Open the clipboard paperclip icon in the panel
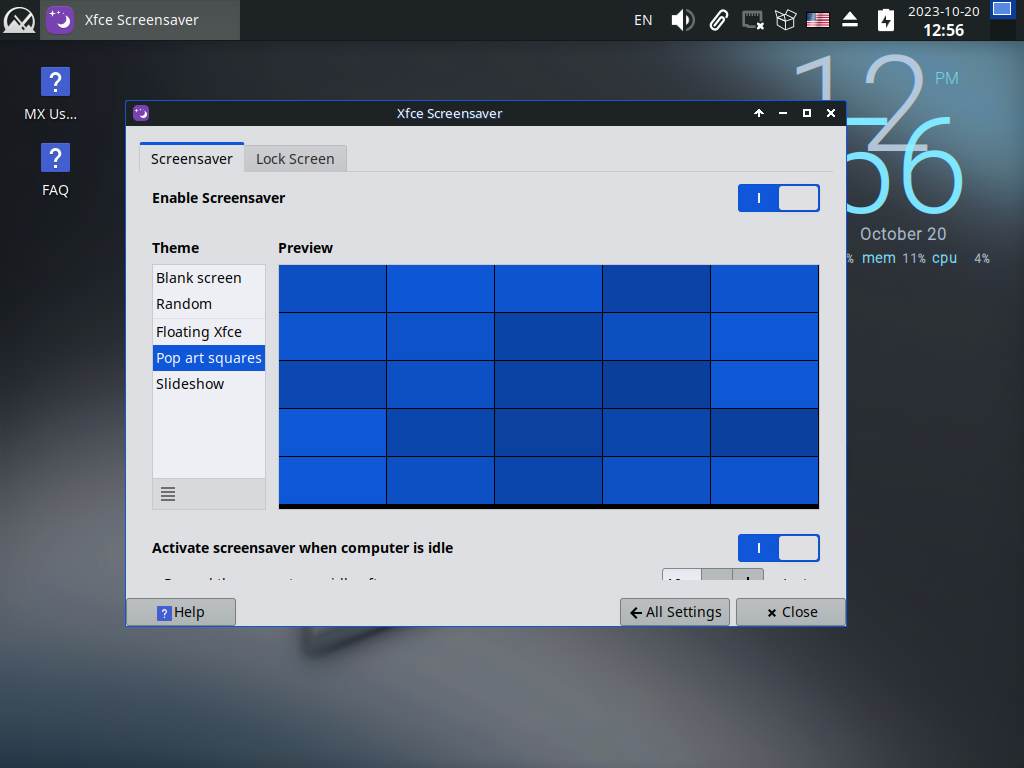 (x=718, y=20)
